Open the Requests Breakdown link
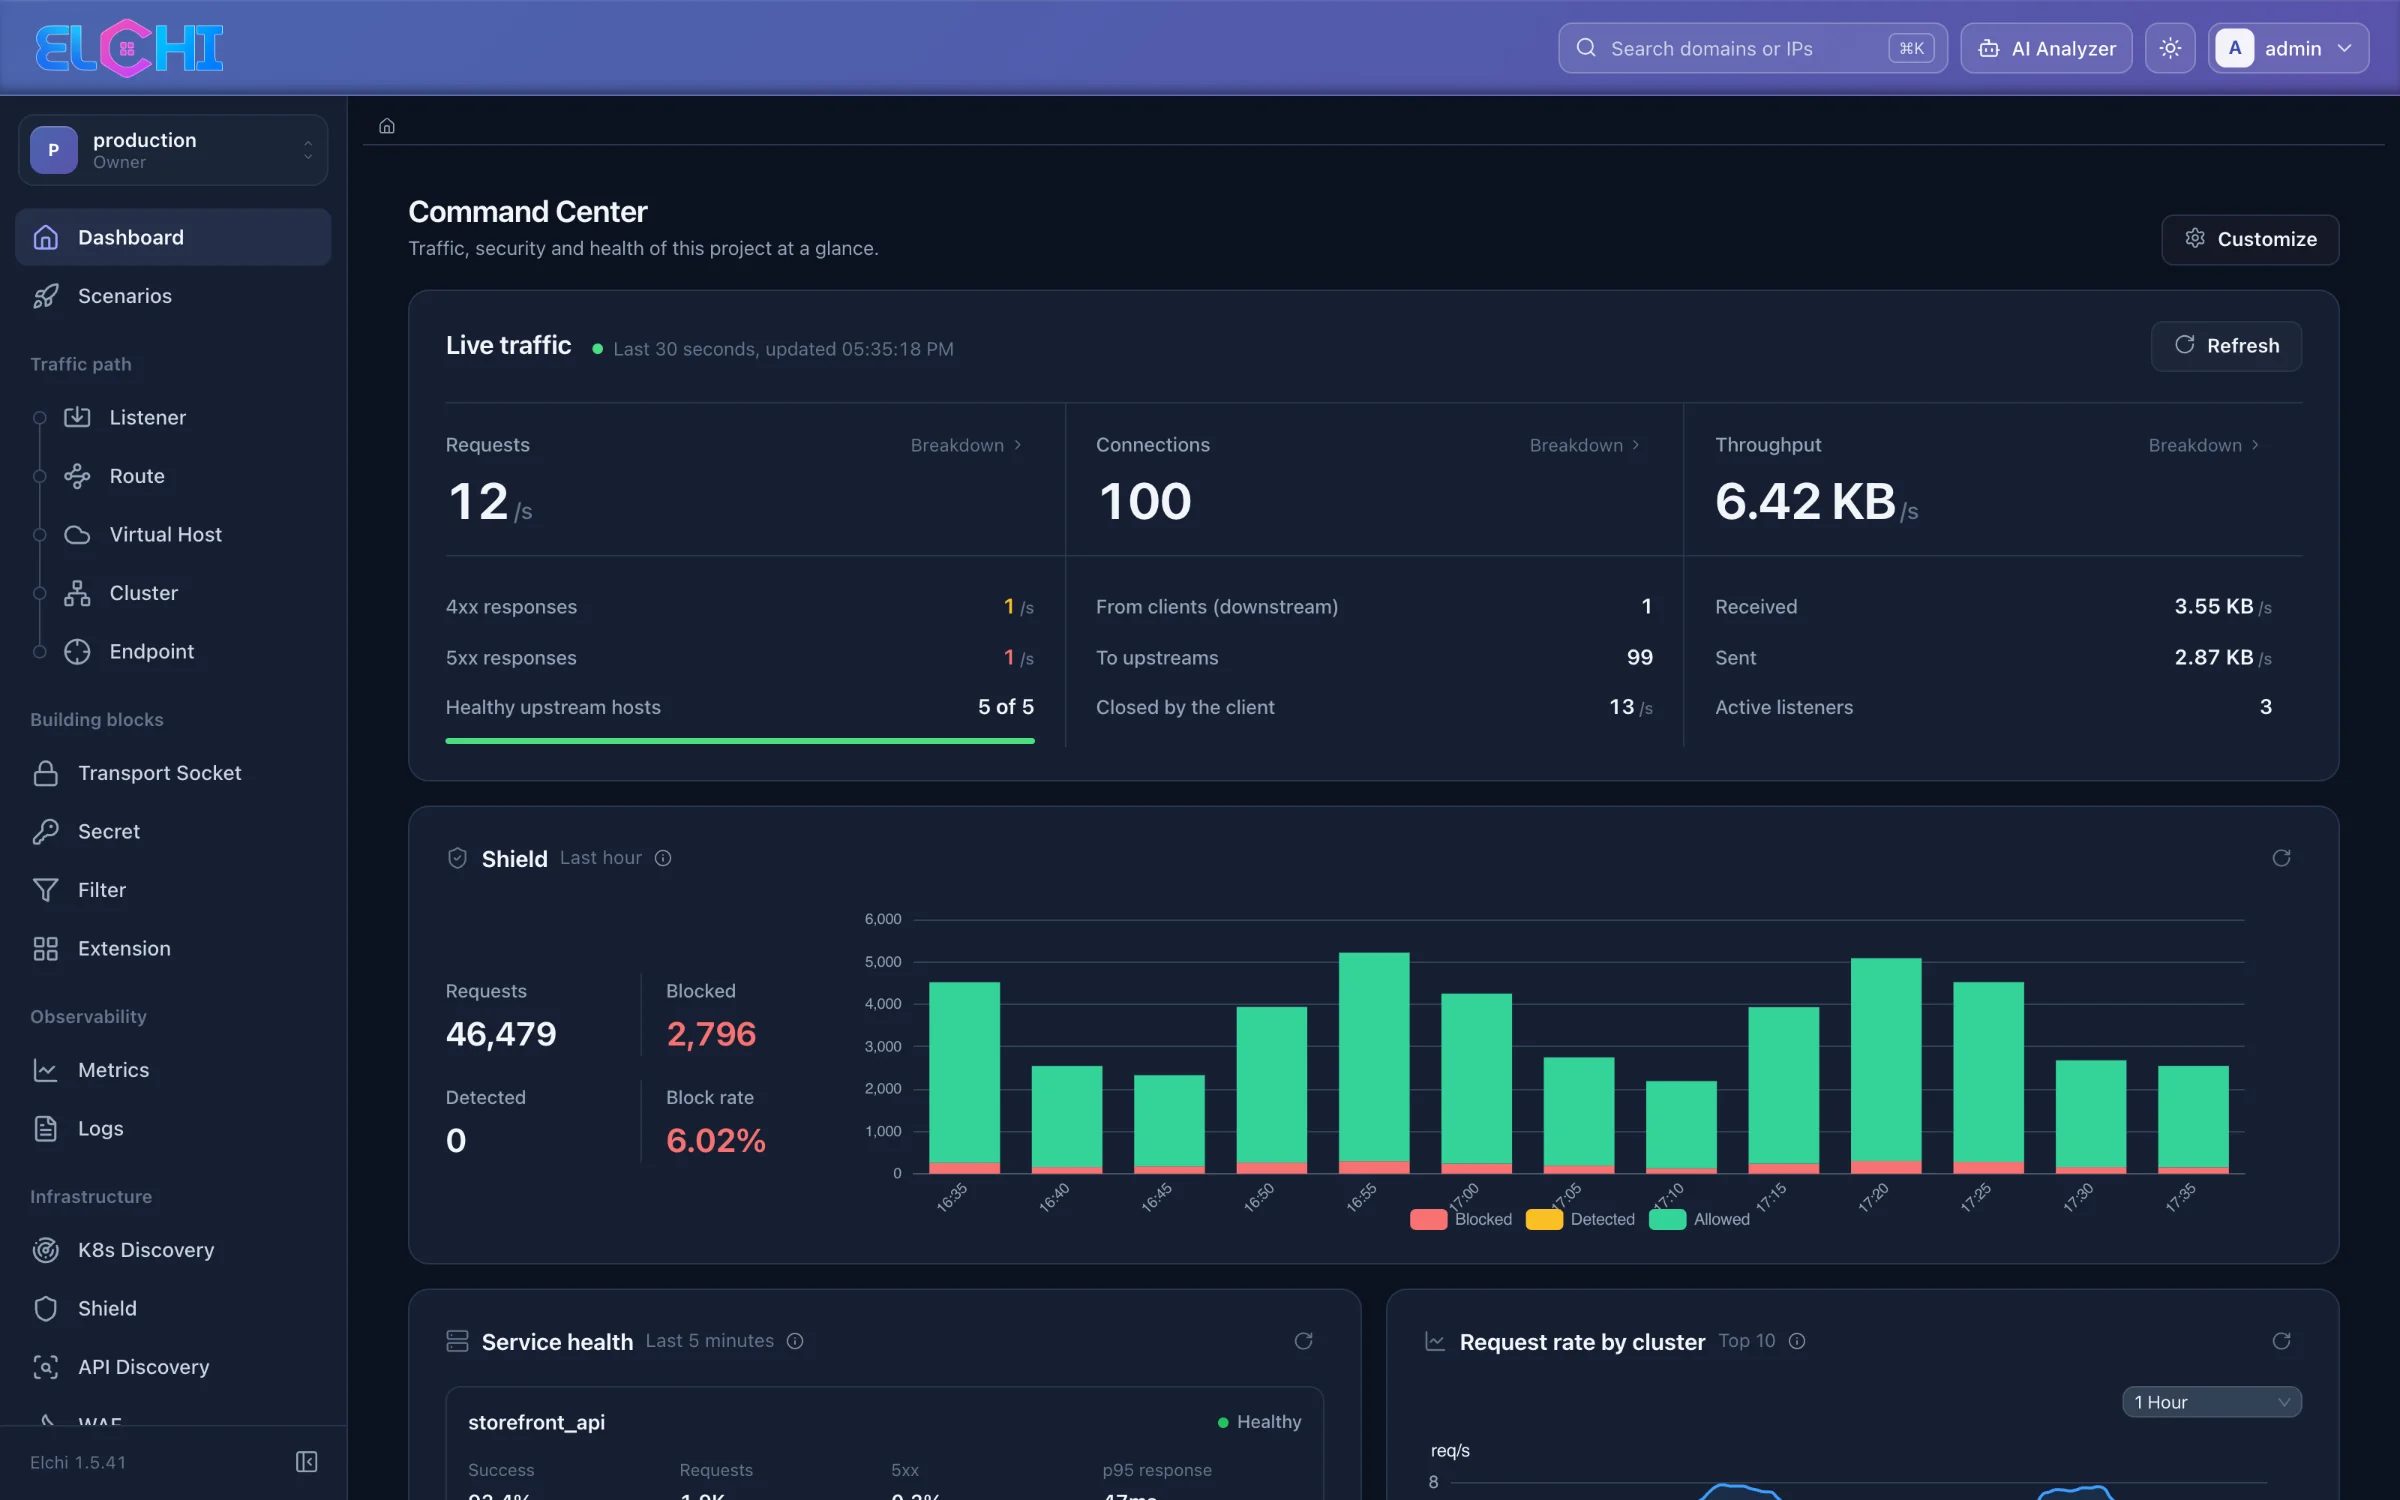 [x=966, y=445]
